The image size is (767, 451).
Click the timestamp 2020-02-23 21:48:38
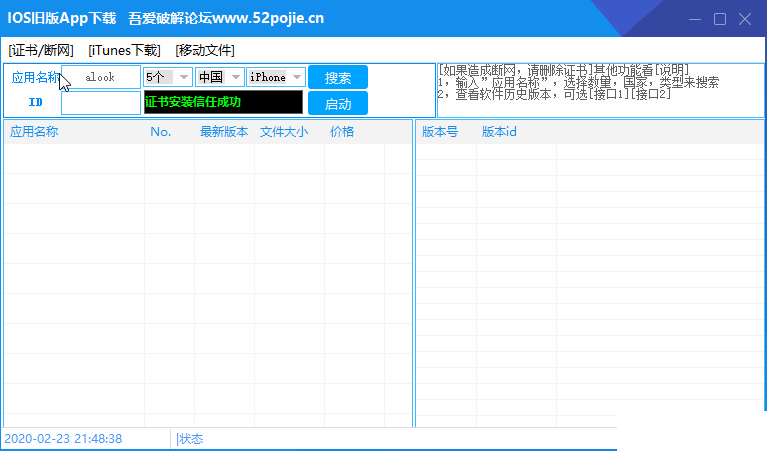63,439
